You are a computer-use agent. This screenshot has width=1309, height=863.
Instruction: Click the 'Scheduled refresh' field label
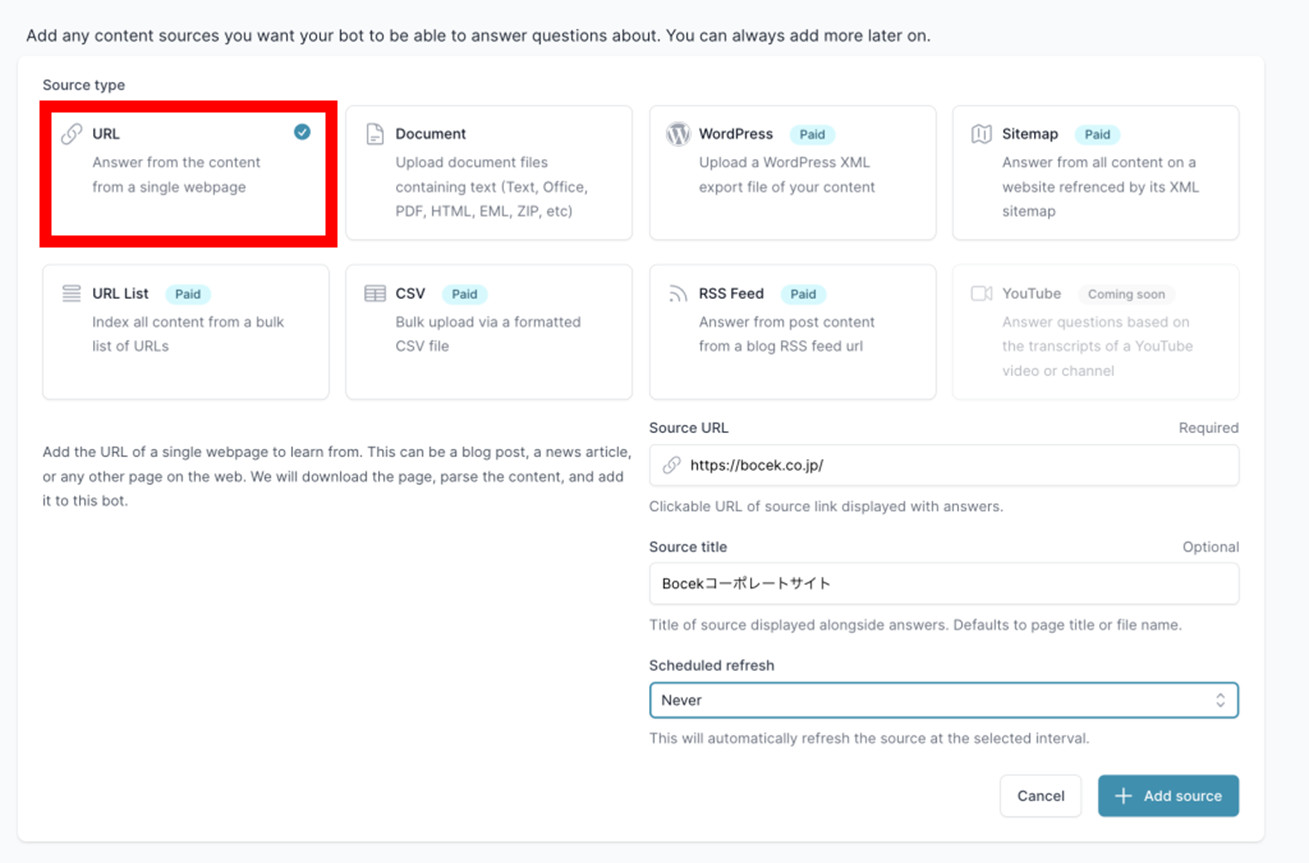click(712, 665)
